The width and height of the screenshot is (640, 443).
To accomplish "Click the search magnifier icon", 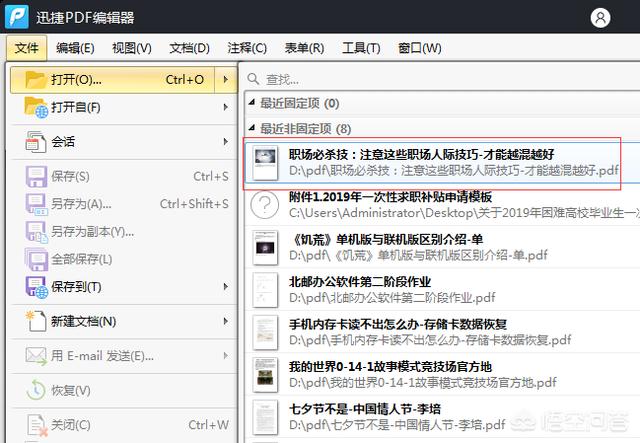I will pyautogui.click(x=253, y=79).
